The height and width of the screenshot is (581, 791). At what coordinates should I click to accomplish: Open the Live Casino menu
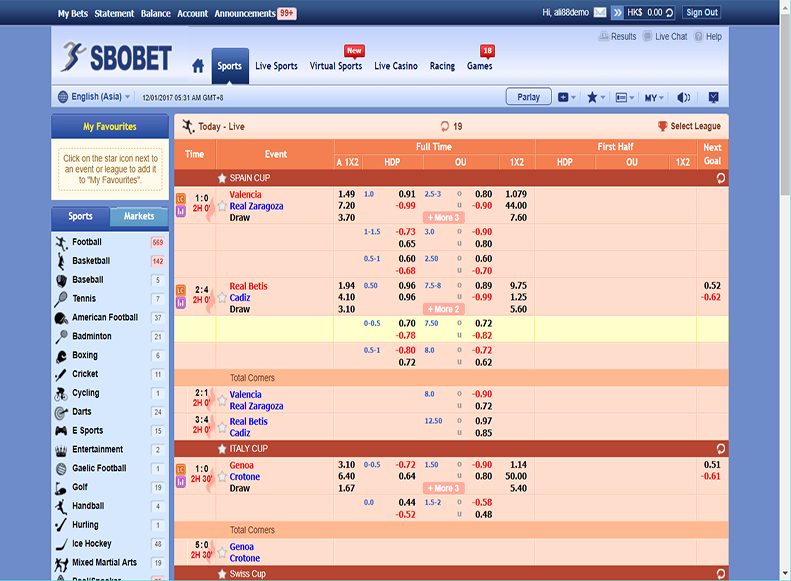click(x=396, y=66)
